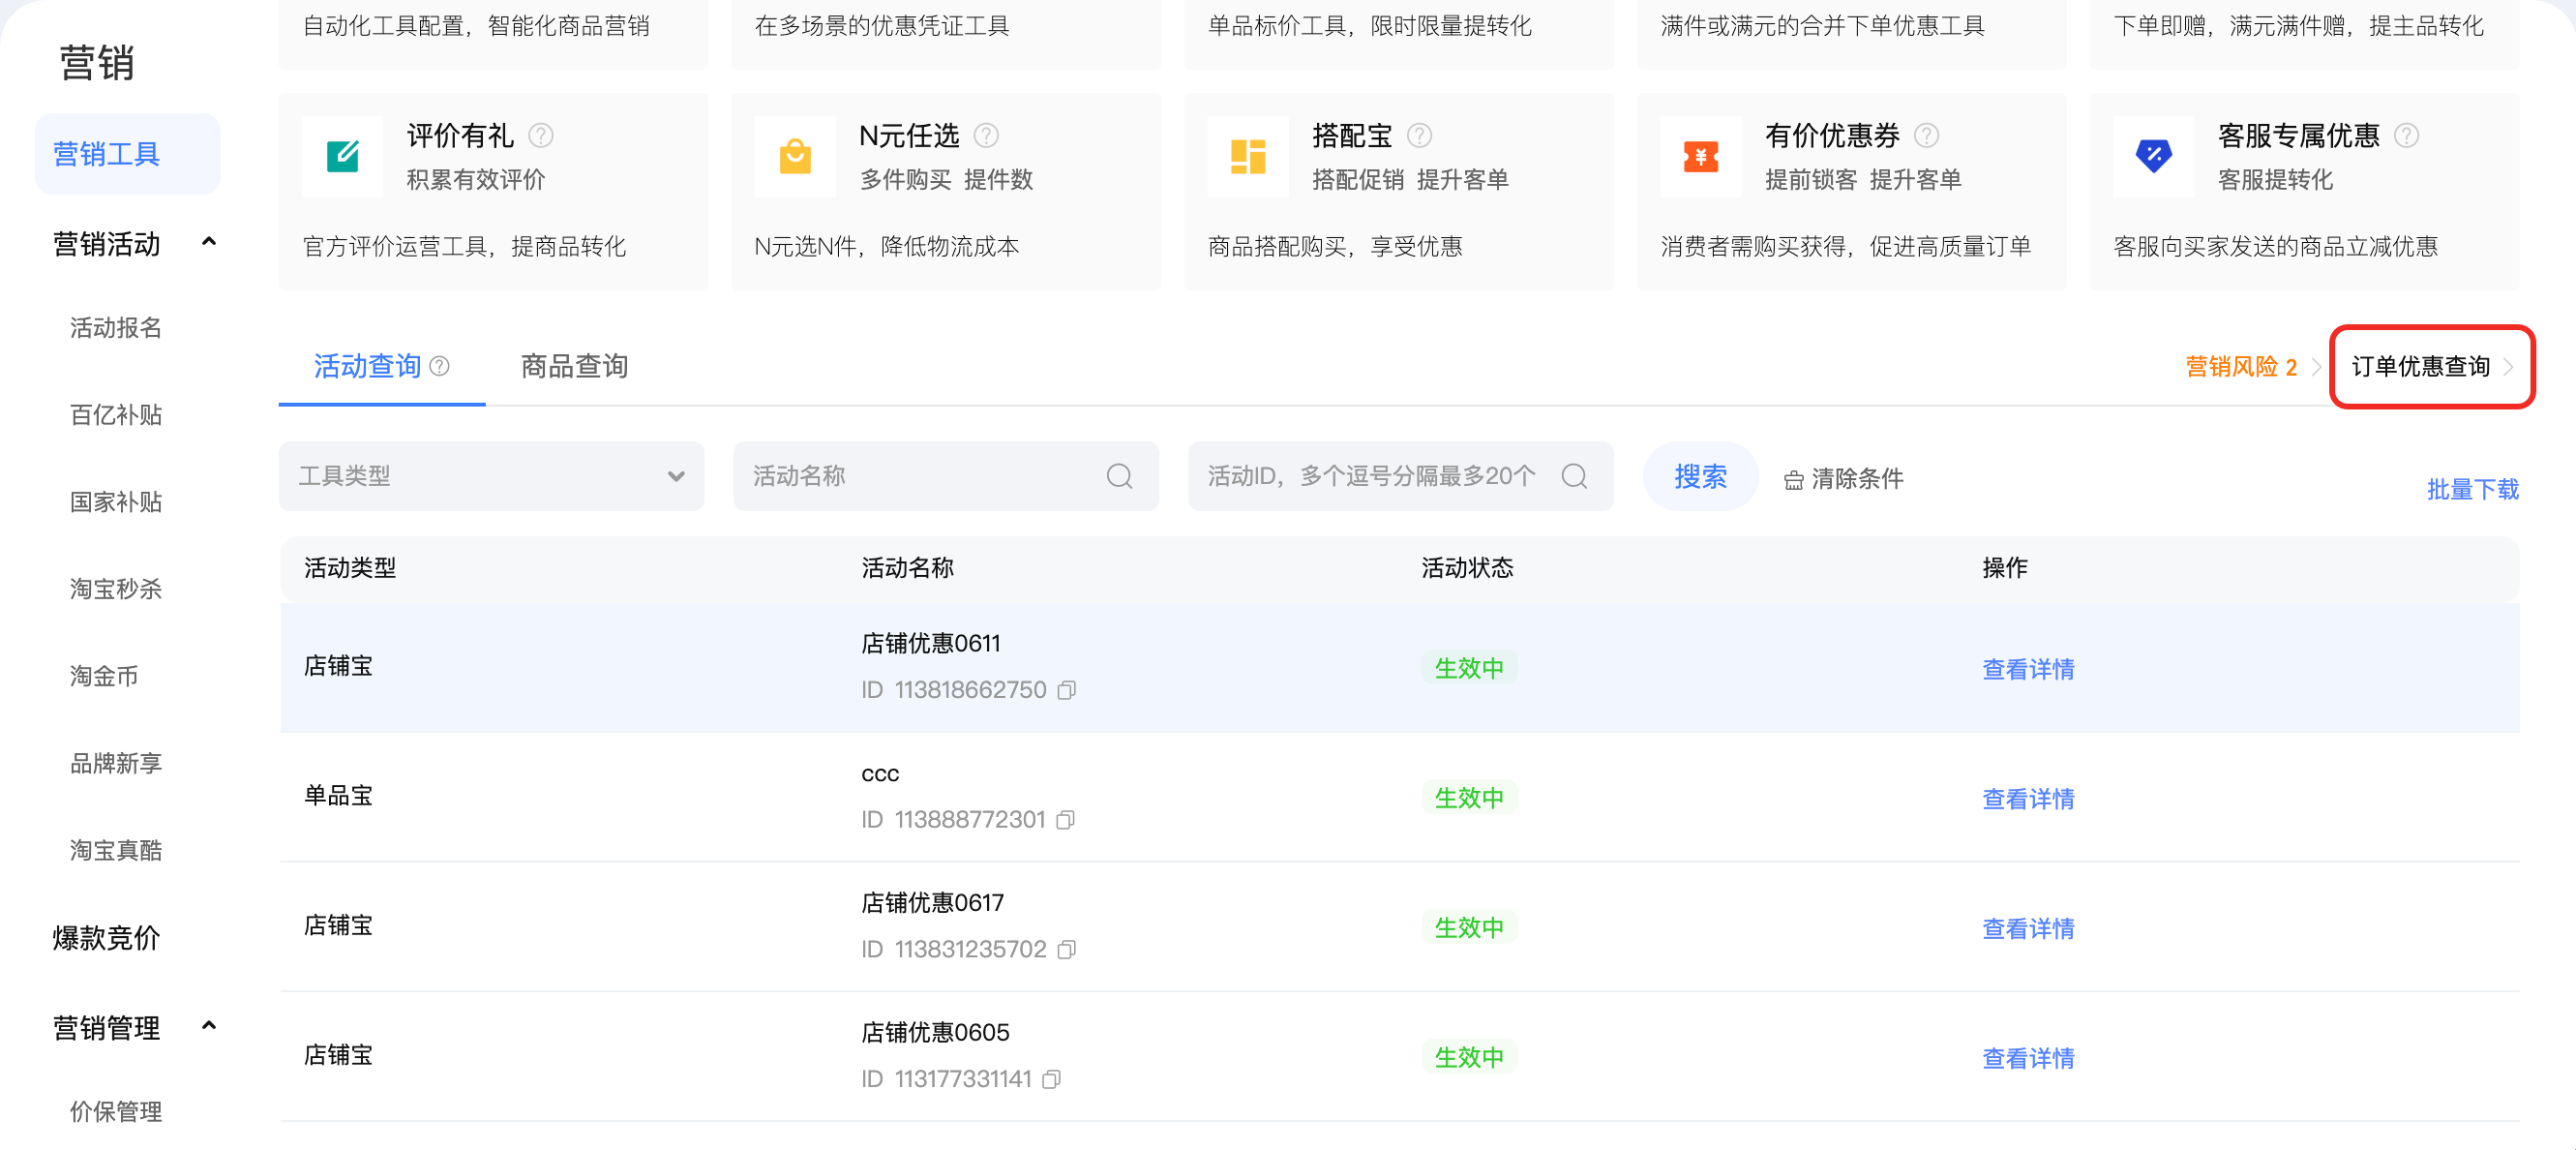Open 淘宝真酷 sidebar item
Image resolution: width=2576 pixels, height=1150 pixels.
click(x=116, y=851)
